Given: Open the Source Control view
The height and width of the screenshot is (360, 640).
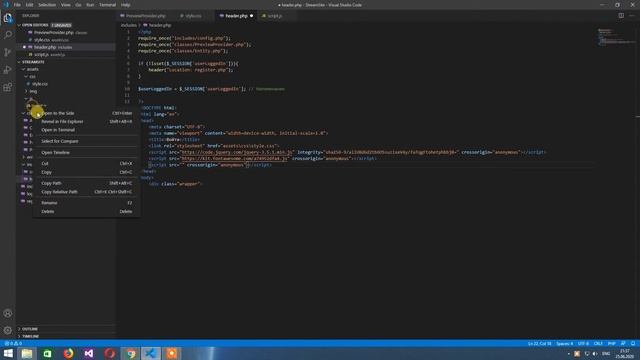Looking at the screenshot, I should (8, 52).
